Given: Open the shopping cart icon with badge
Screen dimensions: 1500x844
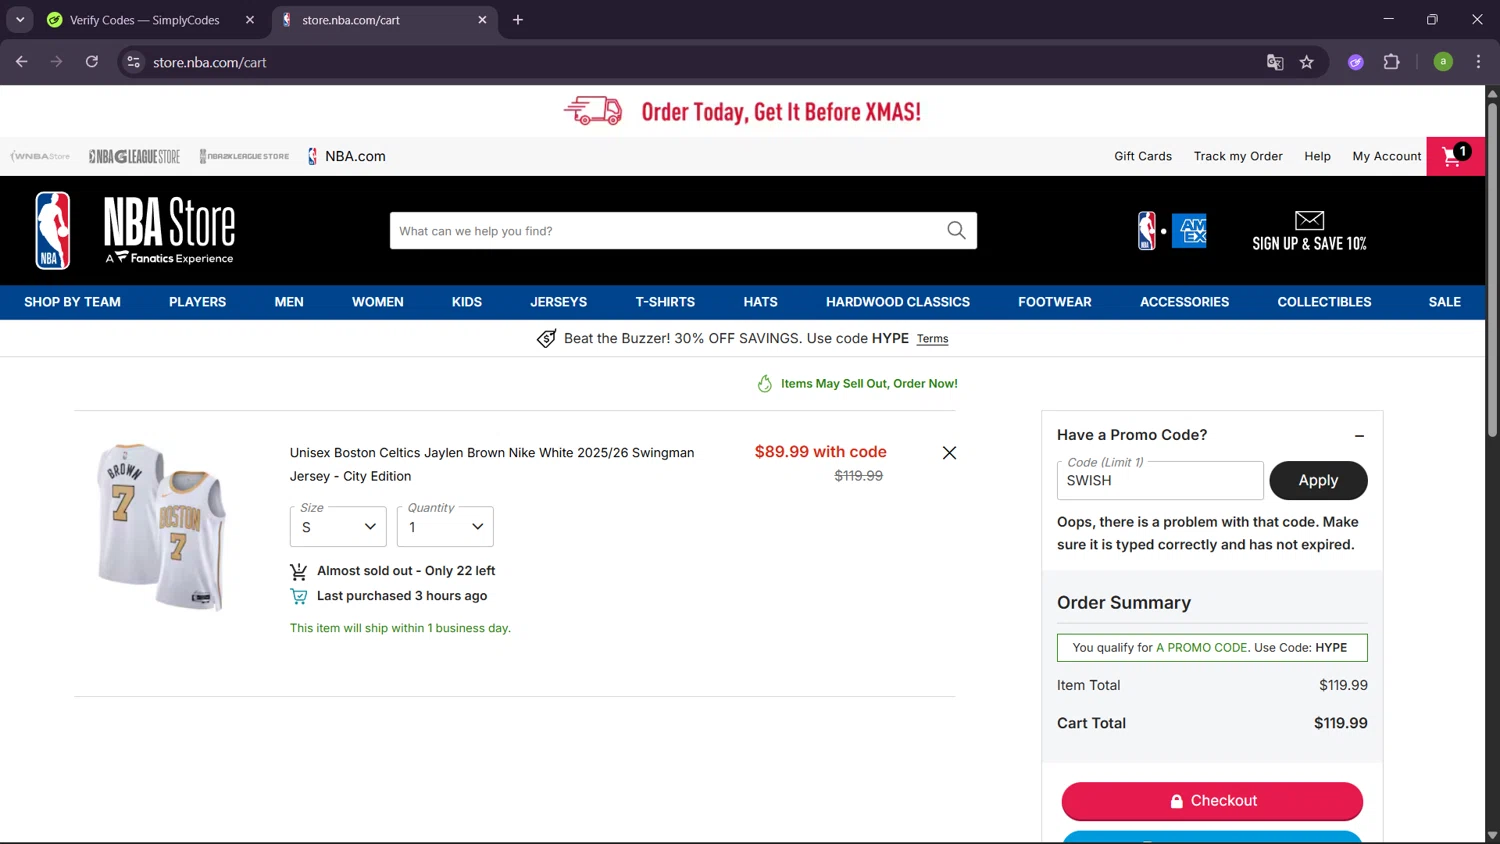Looking at the screenshot, I should (x=1455, y=156).
